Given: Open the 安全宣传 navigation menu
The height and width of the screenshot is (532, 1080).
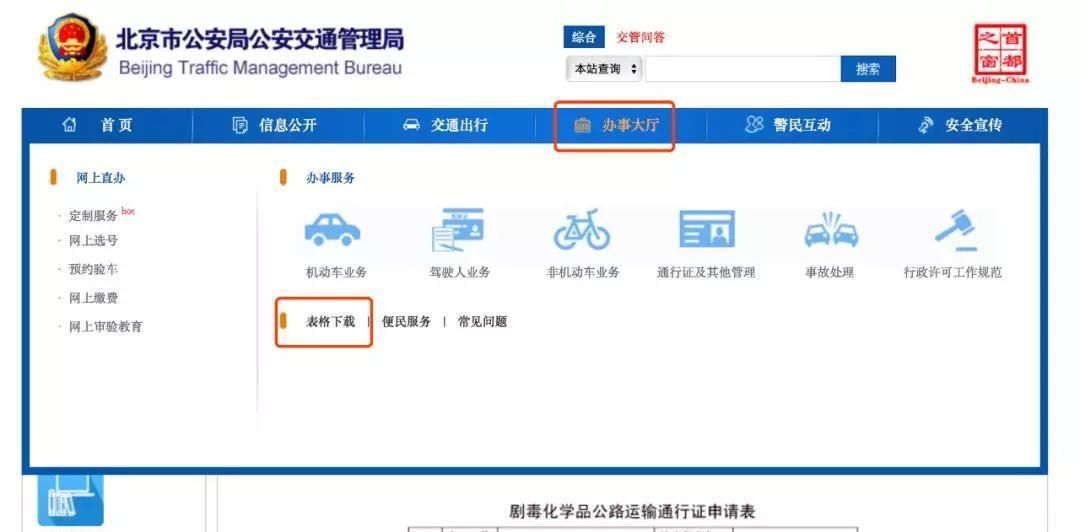Looking at the screenshot, I should [973, 125].
